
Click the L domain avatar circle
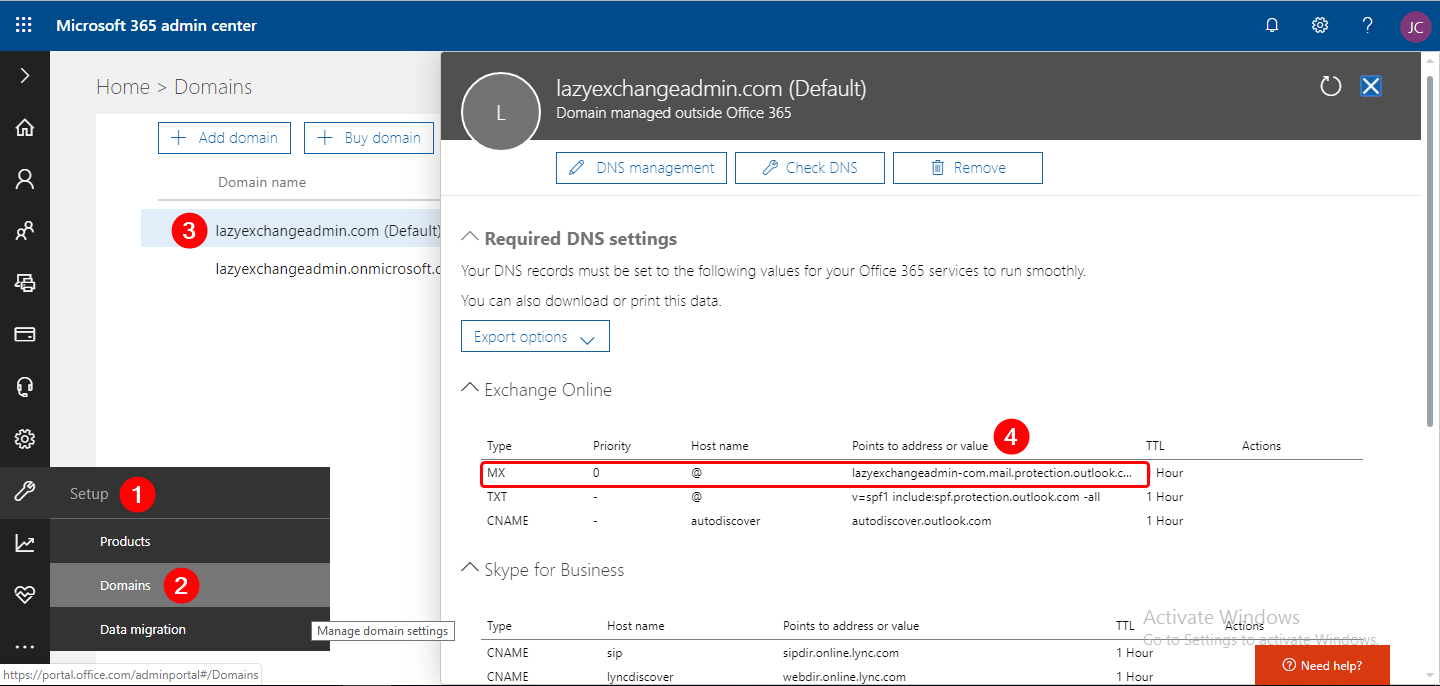pos(500,113)
